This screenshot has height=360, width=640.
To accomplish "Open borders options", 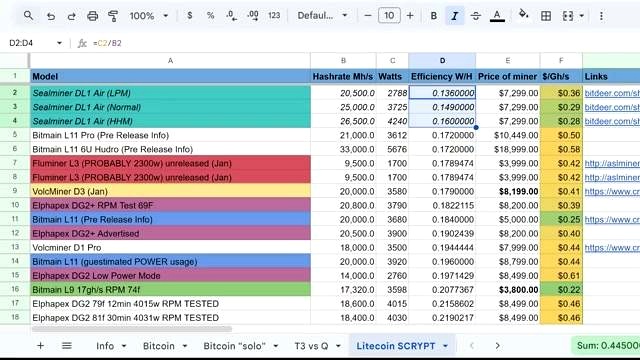I will (546, 16).
